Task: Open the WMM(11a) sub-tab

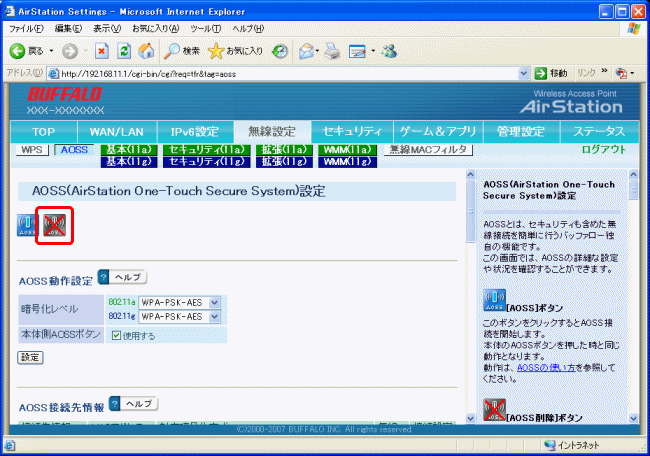Action: click(347, 150)
